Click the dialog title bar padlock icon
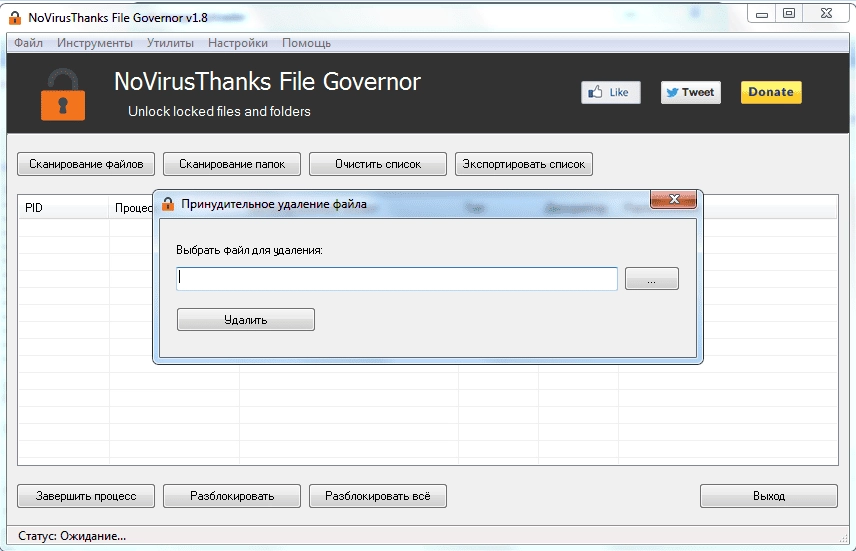 pyautogui.click(x=168, y=204)
